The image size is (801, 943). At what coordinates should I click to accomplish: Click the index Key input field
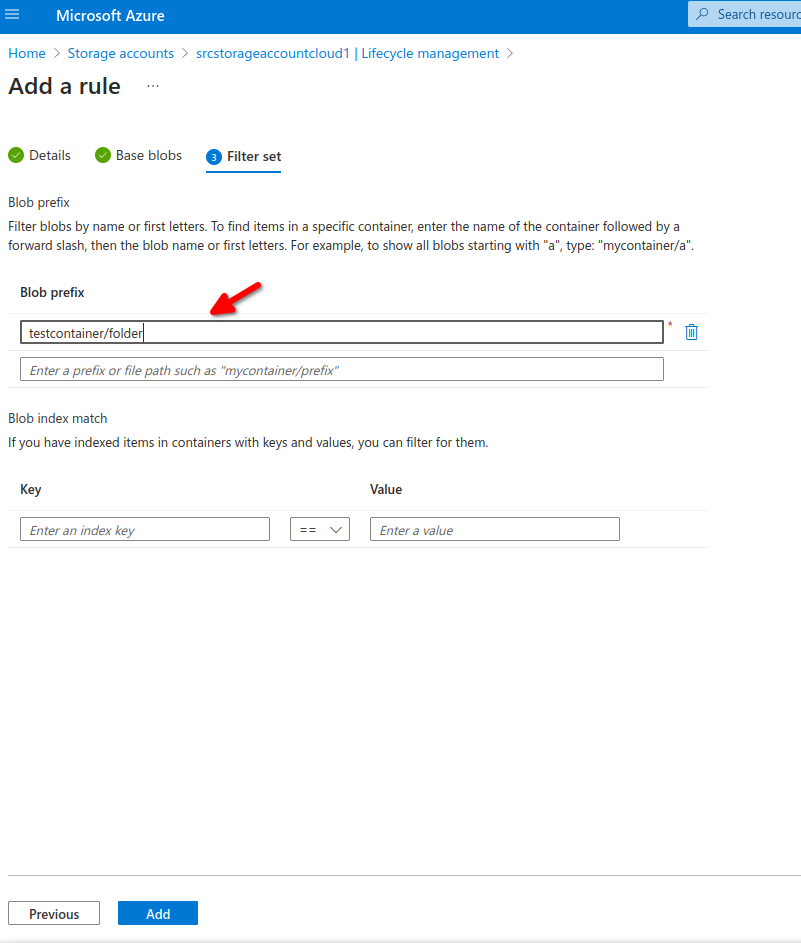coord(145,530)
